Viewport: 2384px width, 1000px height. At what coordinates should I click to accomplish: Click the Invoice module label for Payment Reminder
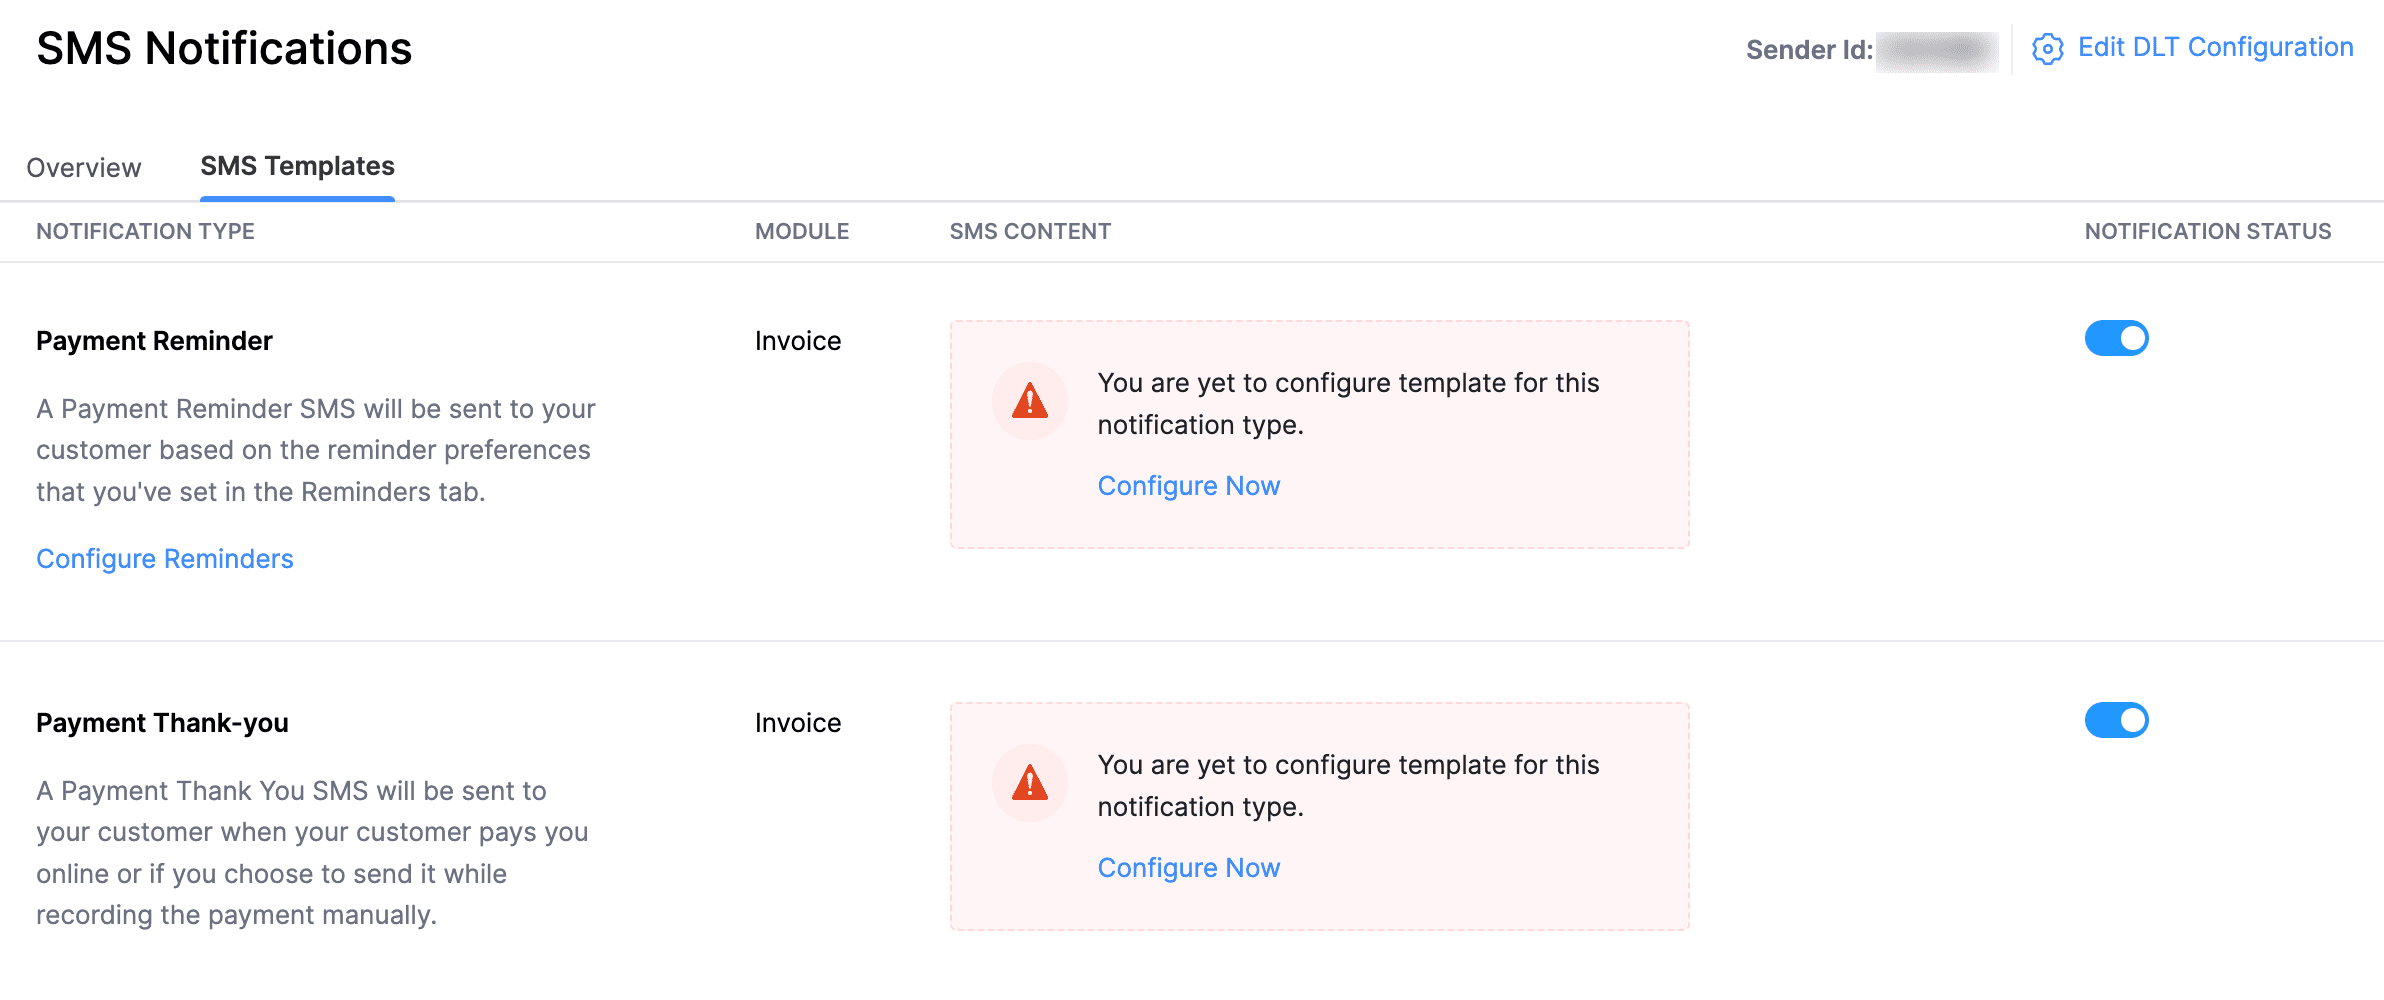(797, 340)
